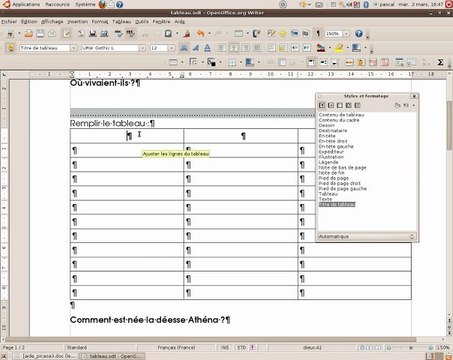The image size is (453, 360).
Task: Expand the Font Color dropdown arrow
Action: coord(330,48)
